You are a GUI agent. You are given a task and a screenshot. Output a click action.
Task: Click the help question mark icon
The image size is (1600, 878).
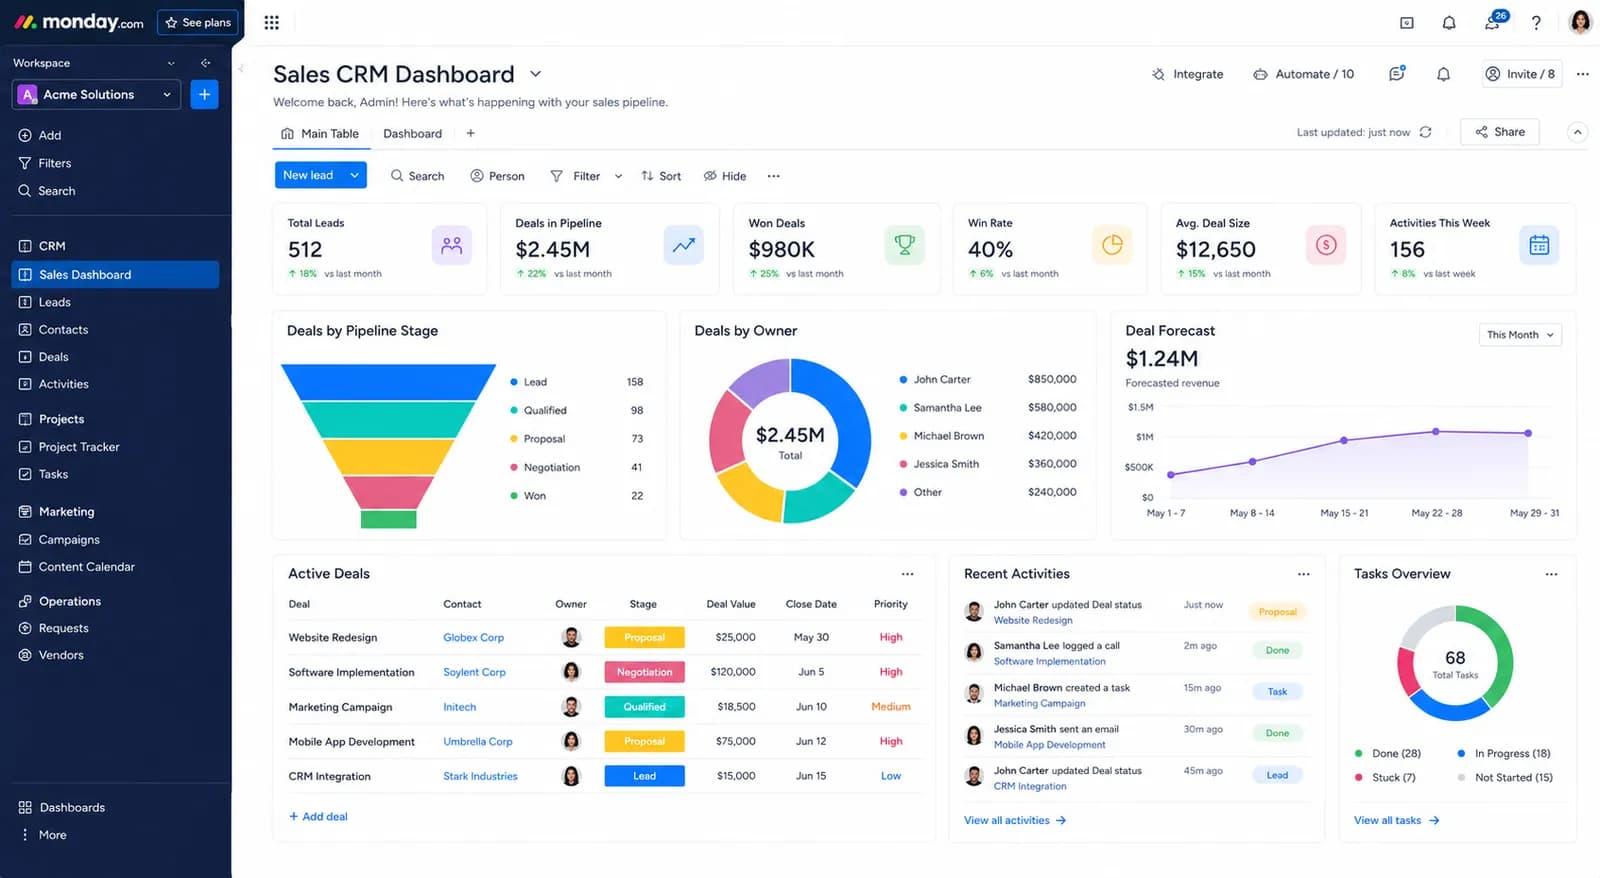point(1536,22)
